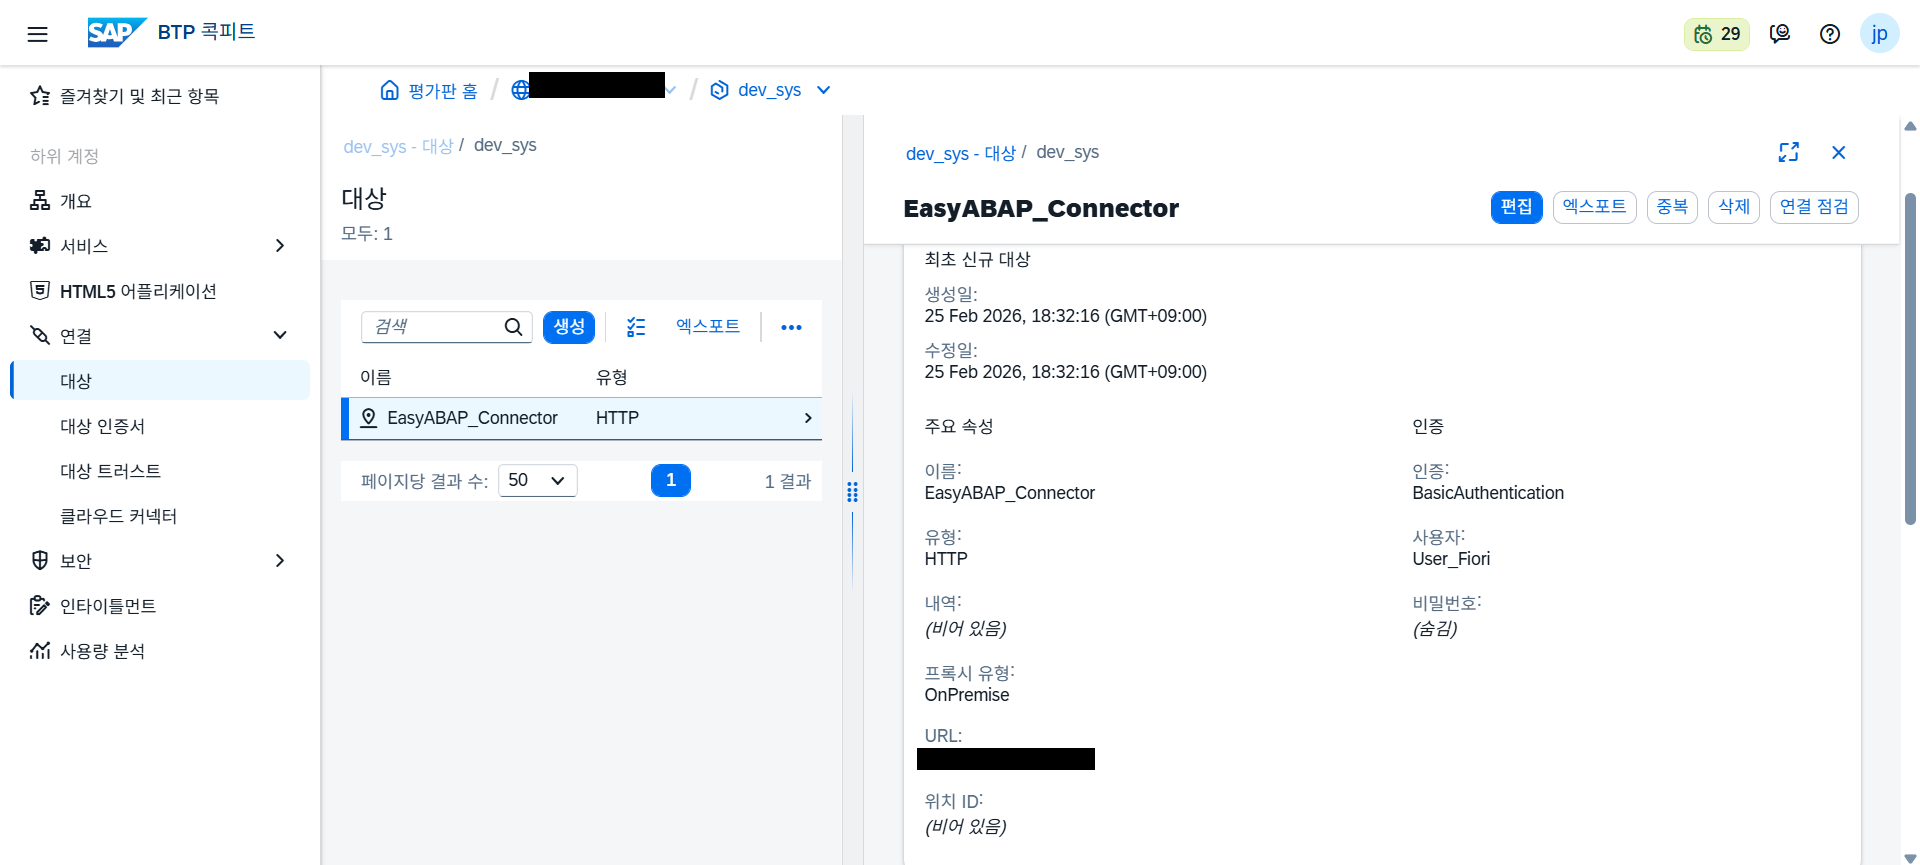Click the User_Fiori value
This screenshot has width=1920, height=865.
tap(1451, 559)
